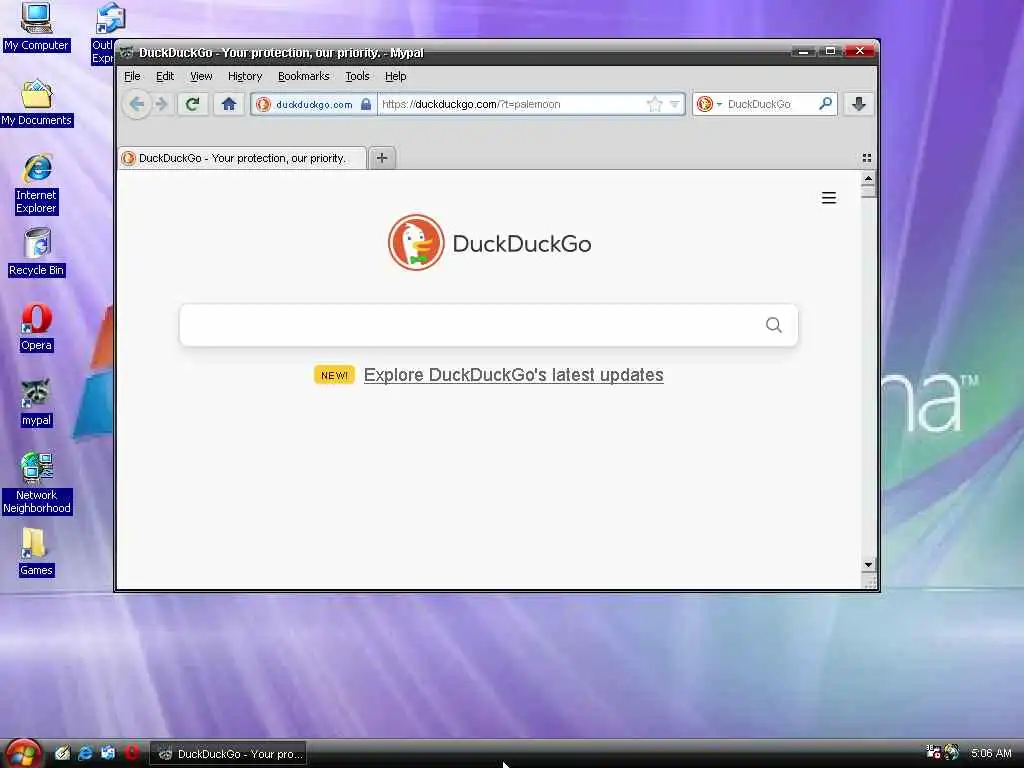Open the Help menu
Screen dimensions: 1024x768
coord(396,76)
